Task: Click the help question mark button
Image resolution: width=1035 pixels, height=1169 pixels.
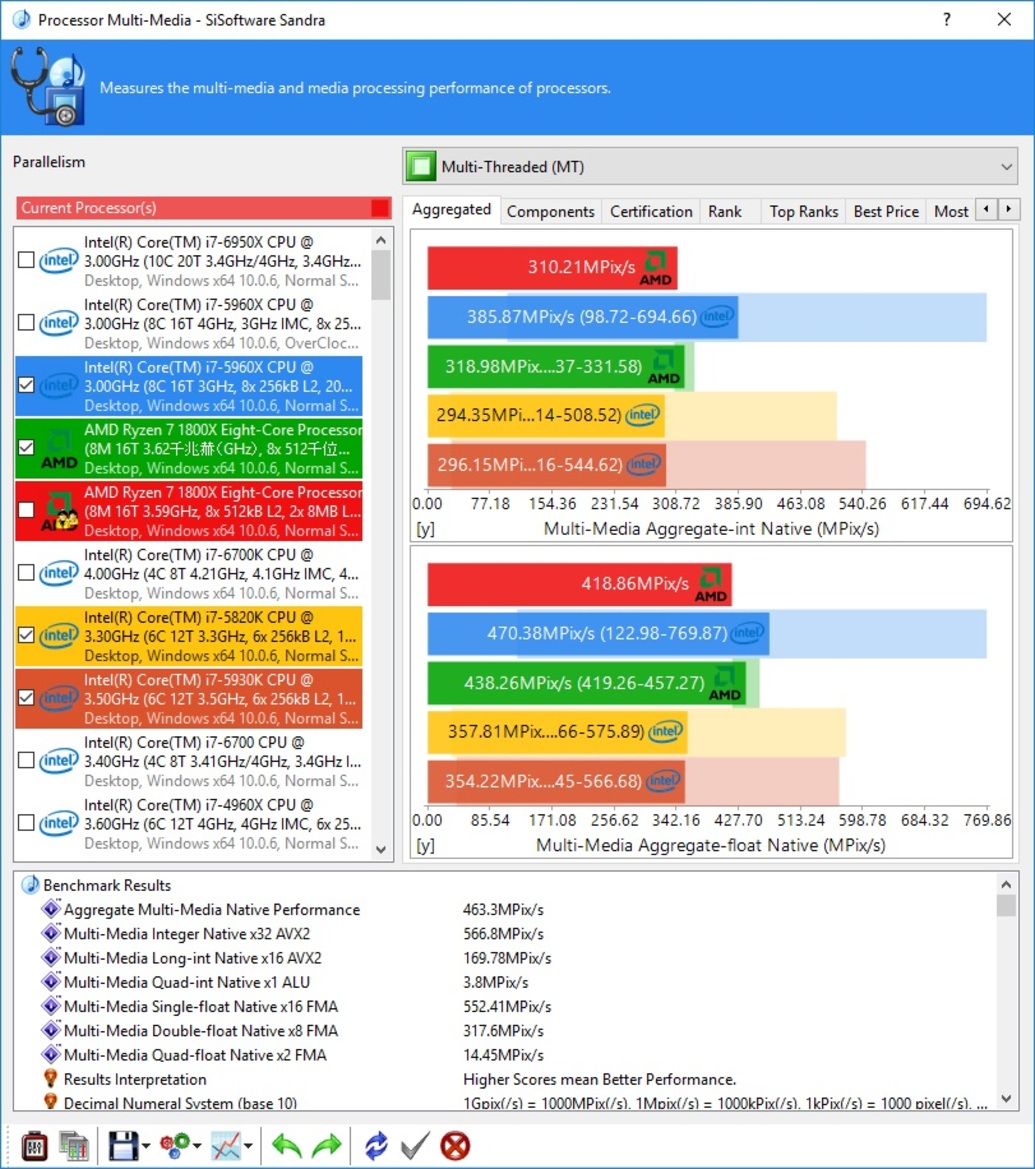Action: click(x=946, y=19)
